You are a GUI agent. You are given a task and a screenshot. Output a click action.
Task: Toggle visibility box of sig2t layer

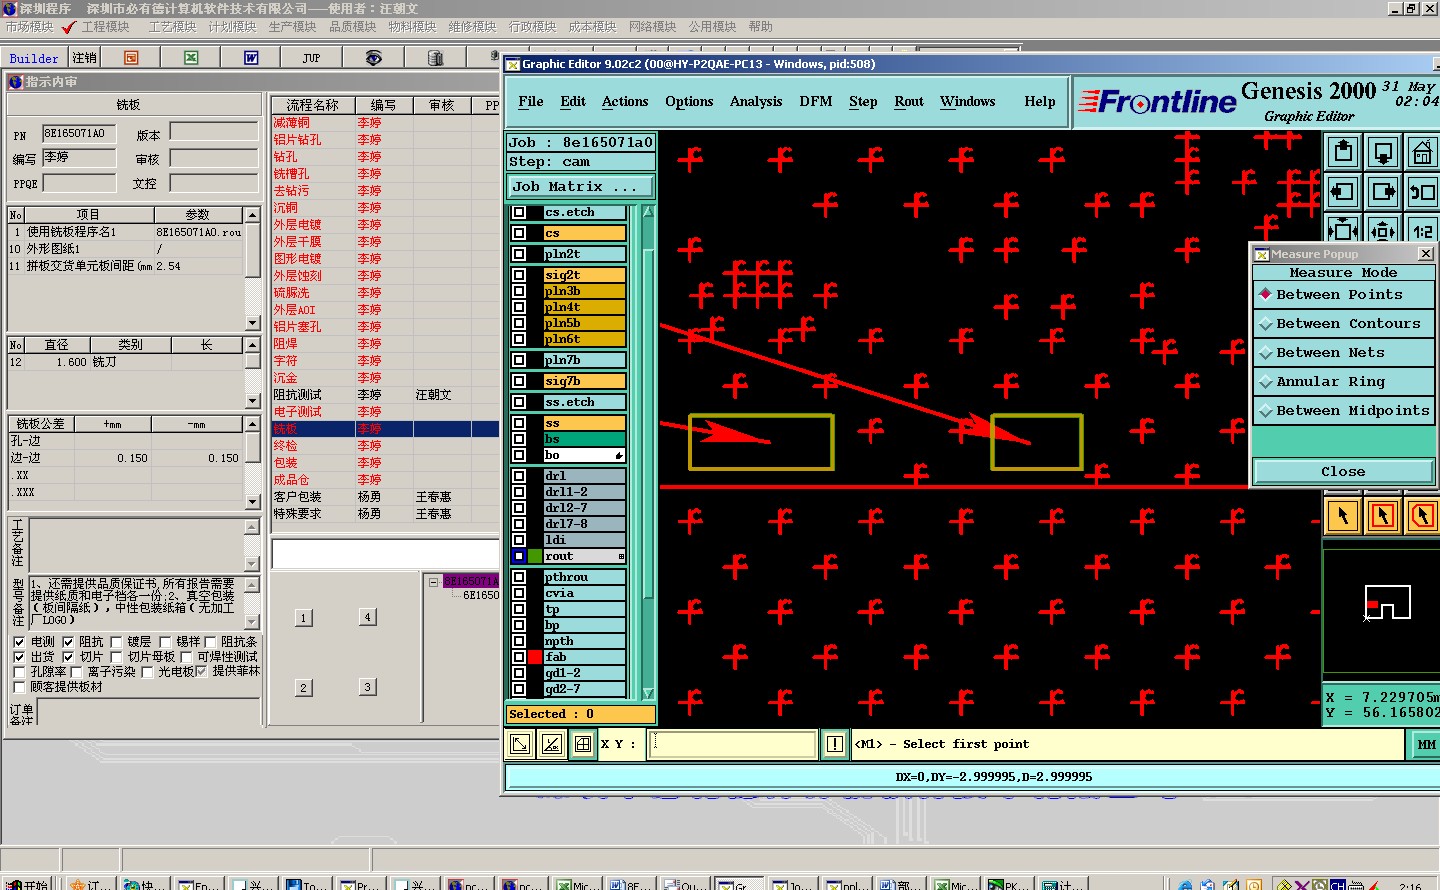click(519, 275)
